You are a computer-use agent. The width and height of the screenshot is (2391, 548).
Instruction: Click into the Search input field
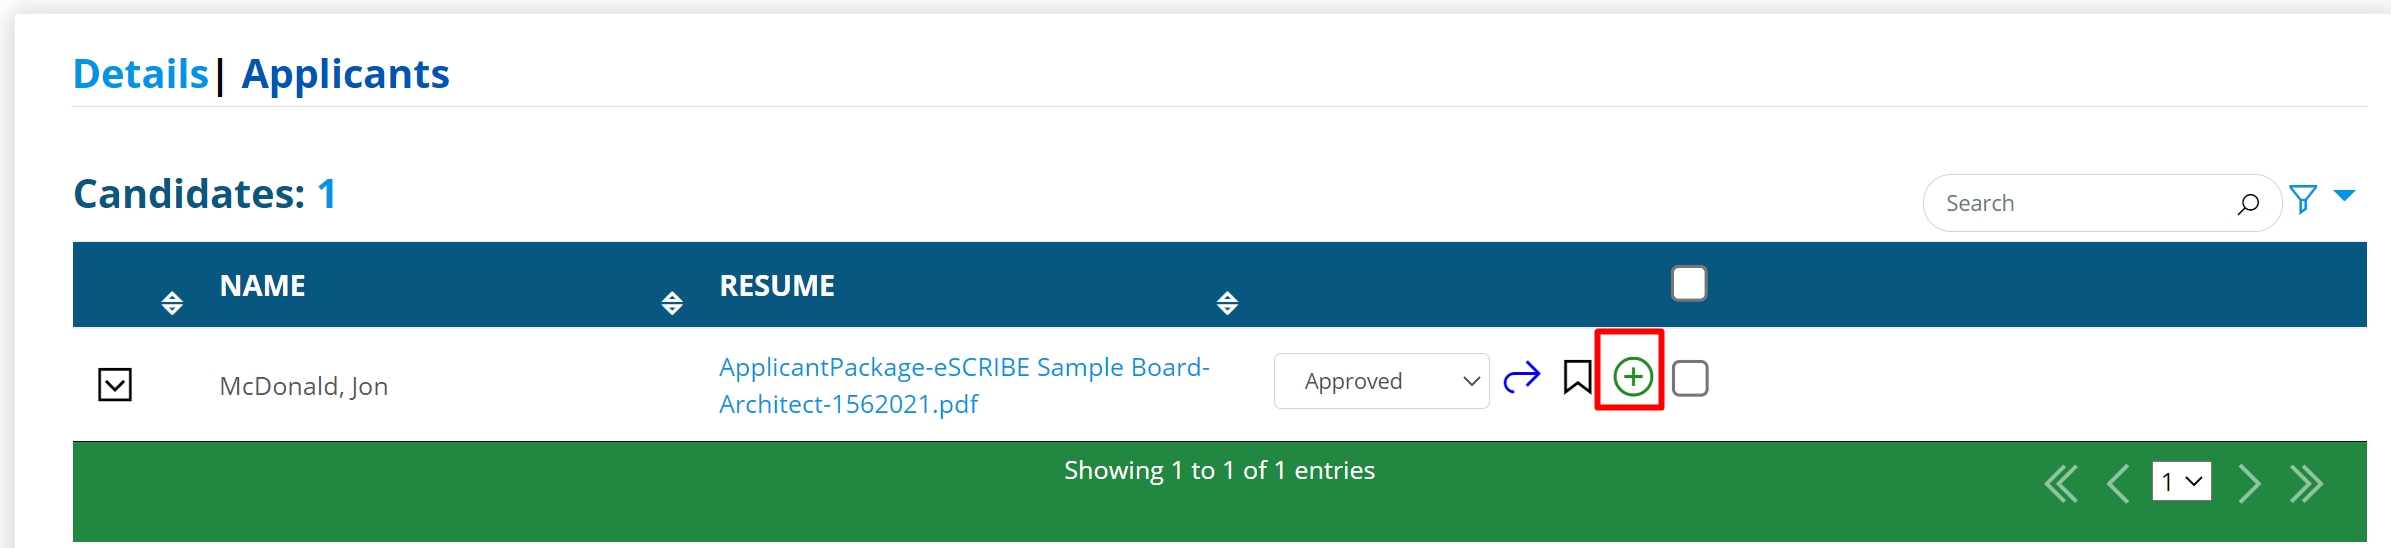tap(2080, 203)
